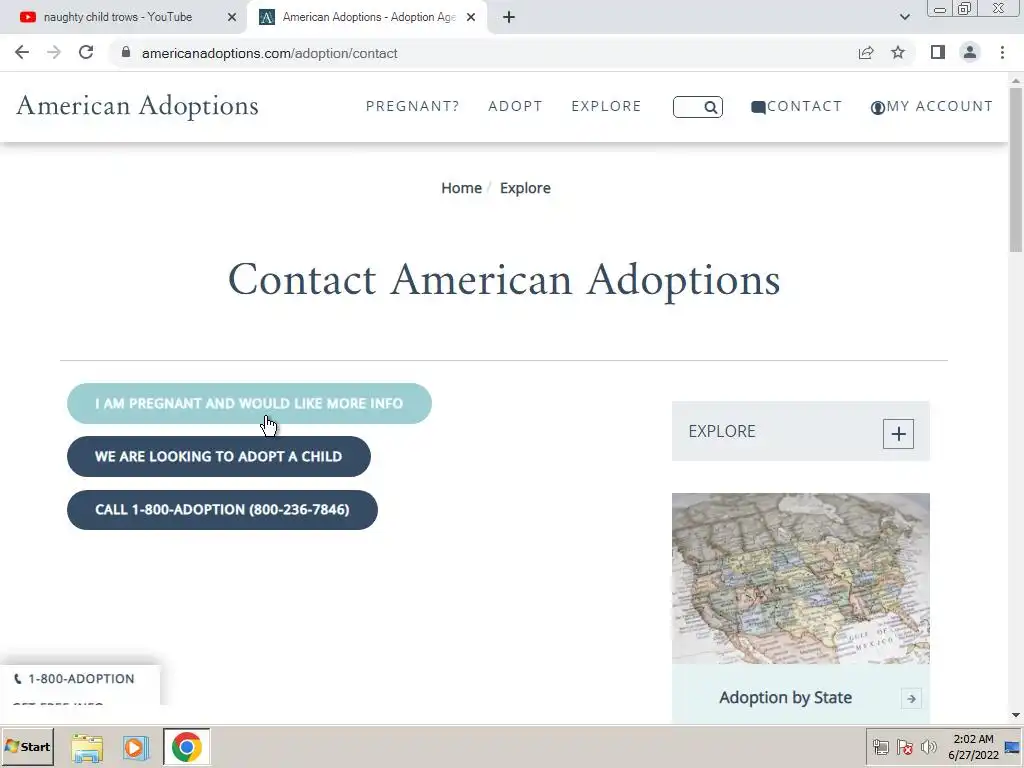Open the share page icon in address bar
This screenshot has height=768, width=1024.
click(x=866, y=53)
